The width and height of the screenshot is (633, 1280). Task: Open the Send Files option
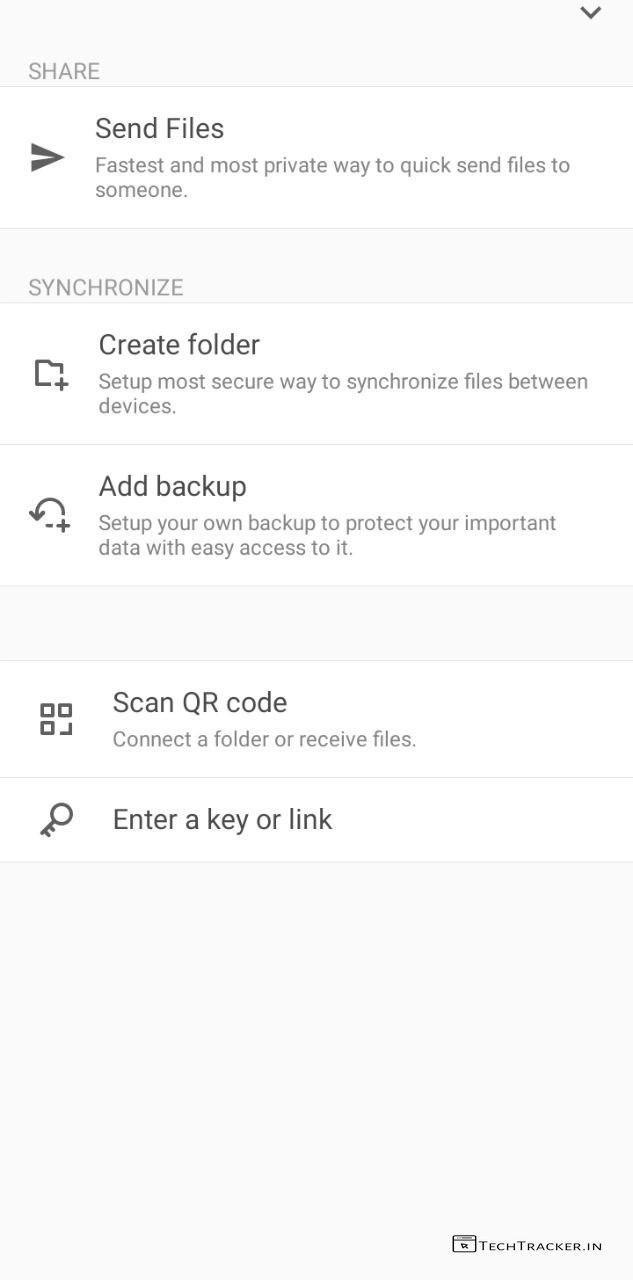[x=159, y=129]
